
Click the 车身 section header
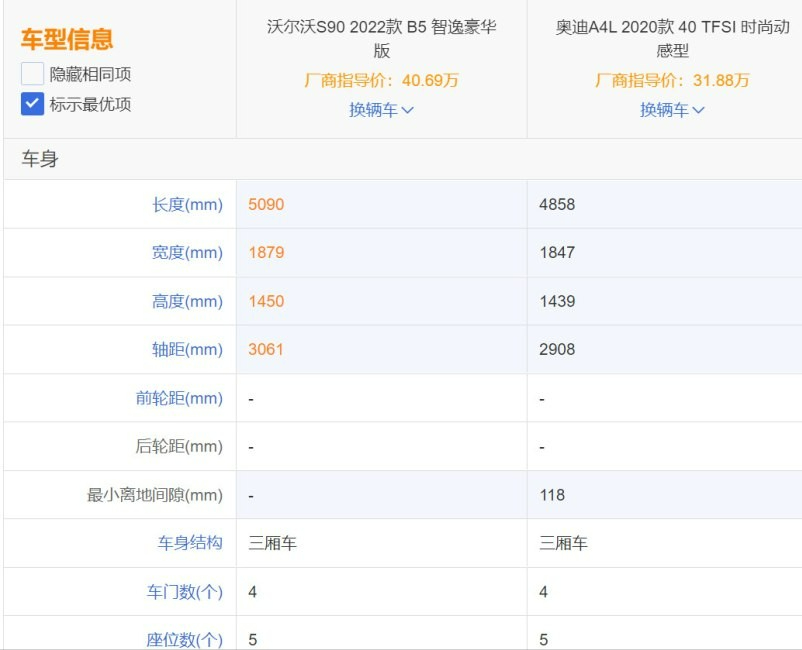[40, 159]
